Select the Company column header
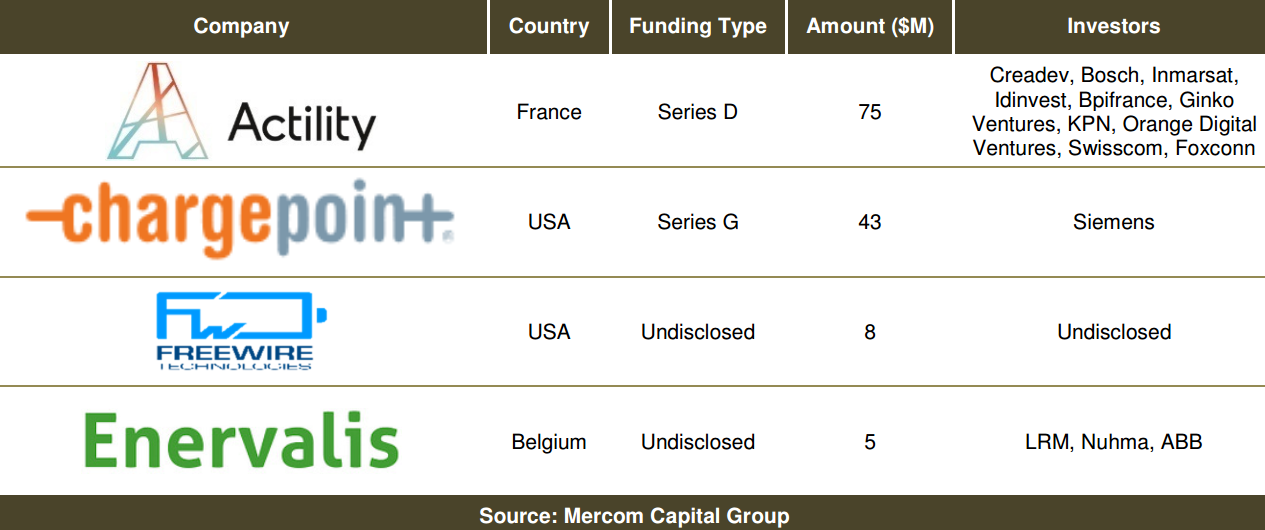This screenshot has height=530, width=1265. point(241,27)
